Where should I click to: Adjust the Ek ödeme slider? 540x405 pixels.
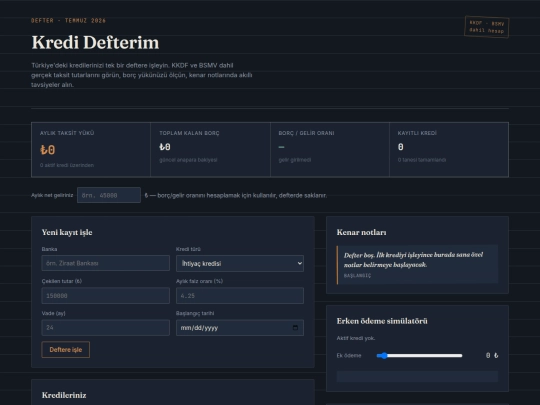coord(419,355)
